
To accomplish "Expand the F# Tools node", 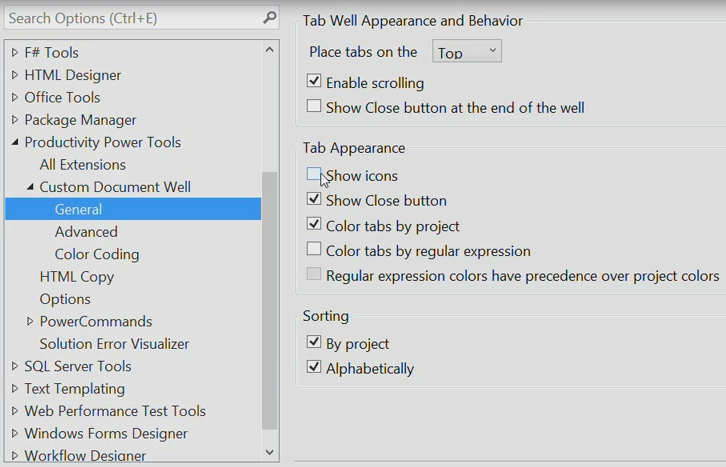I will click(x=15, y=52).
